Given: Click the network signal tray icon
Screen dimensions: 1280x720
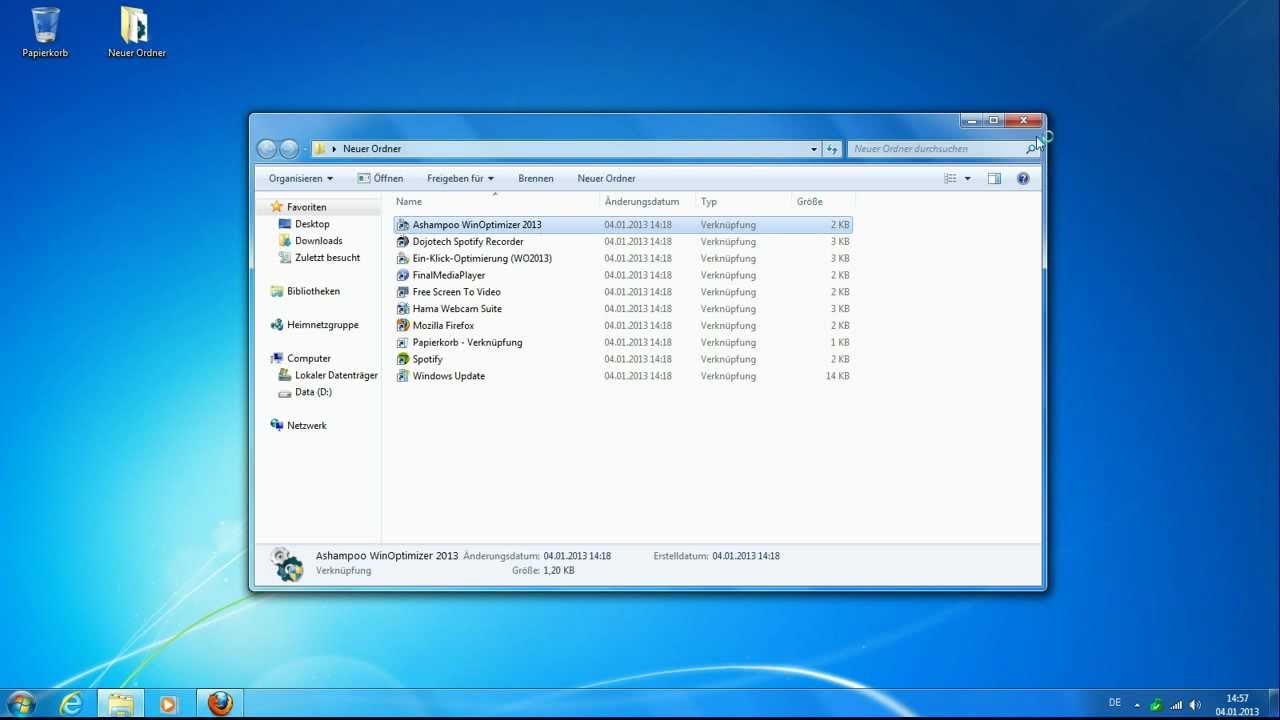Looking at the screenshot, I should point(1176,705).
